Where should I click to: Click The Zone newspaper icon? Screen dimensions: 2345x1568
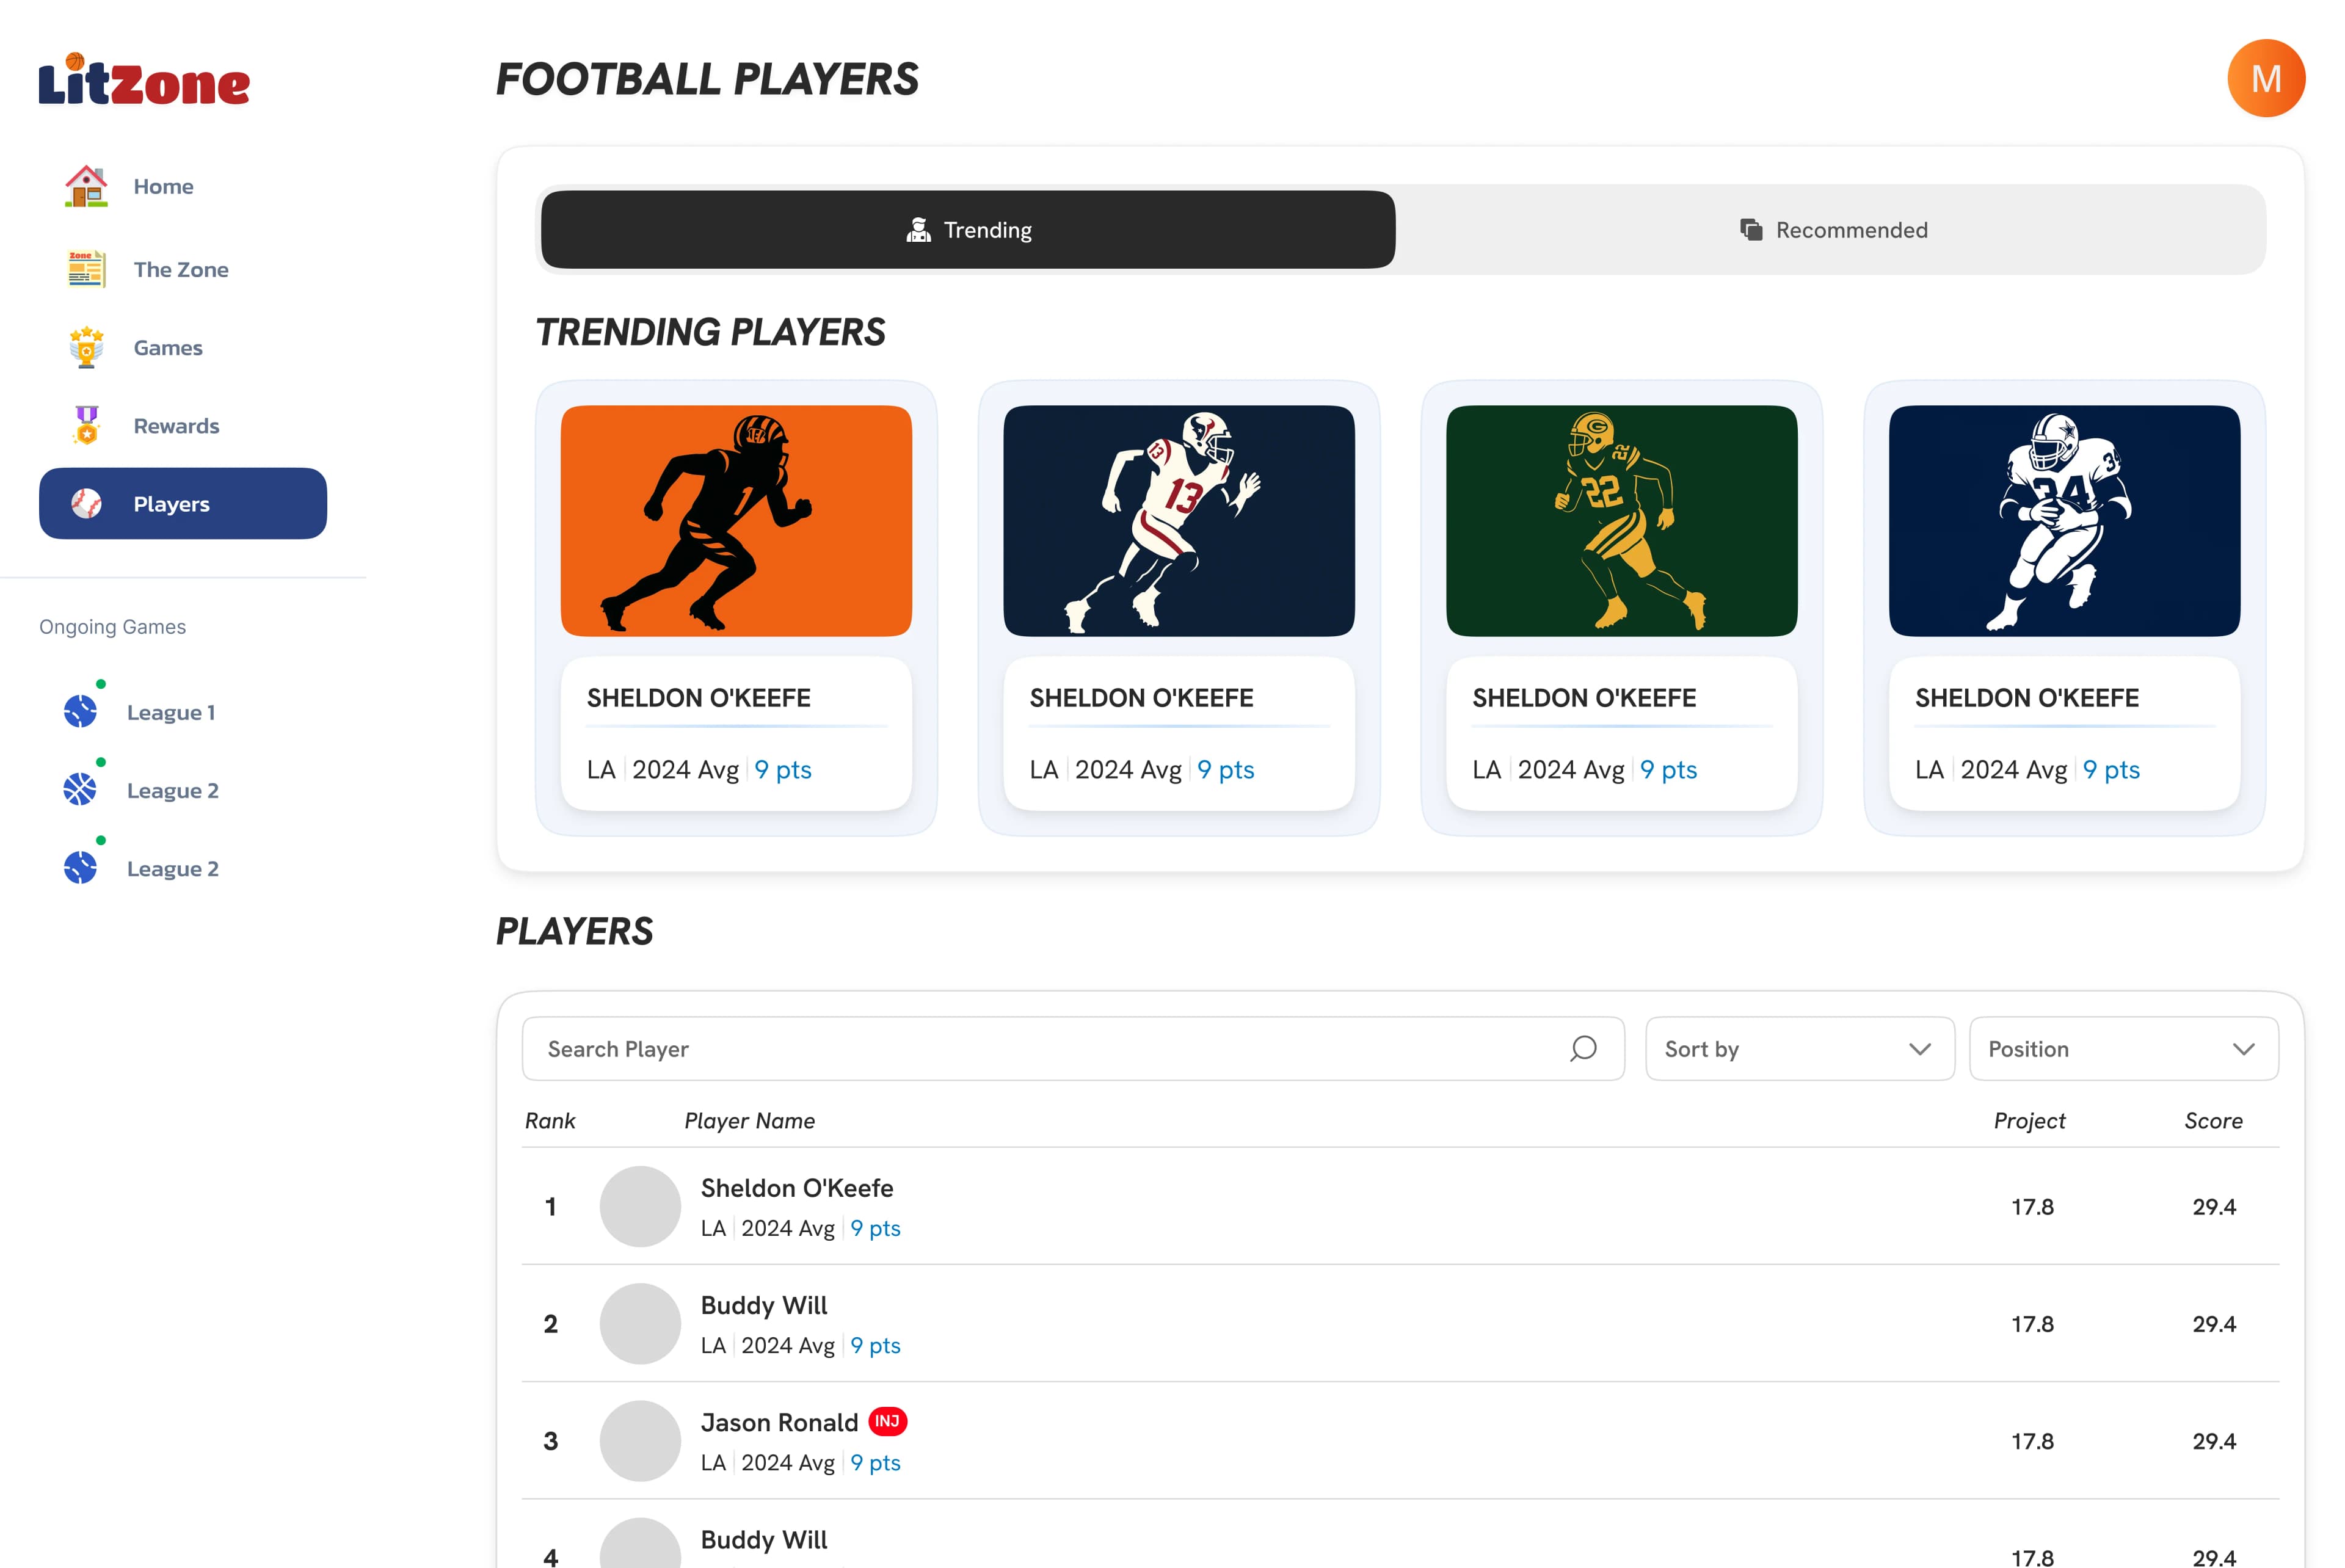click(86, 269)
